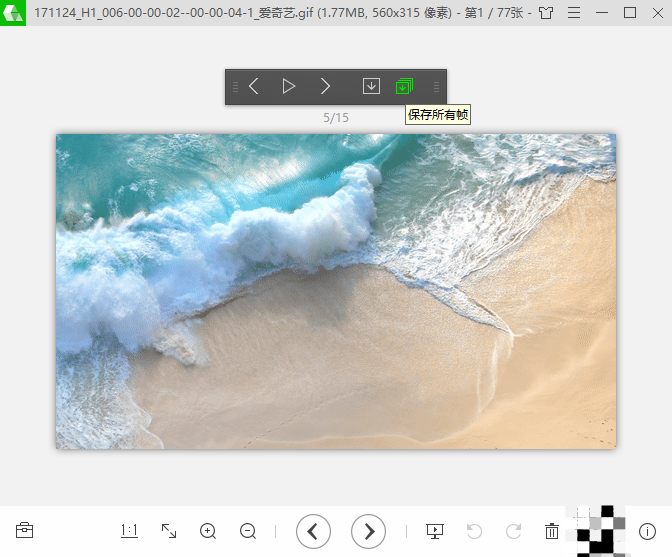Advance to next GIF frame
Screen dimensions: 672x557
pyautogui.click(x=325, y=87)
